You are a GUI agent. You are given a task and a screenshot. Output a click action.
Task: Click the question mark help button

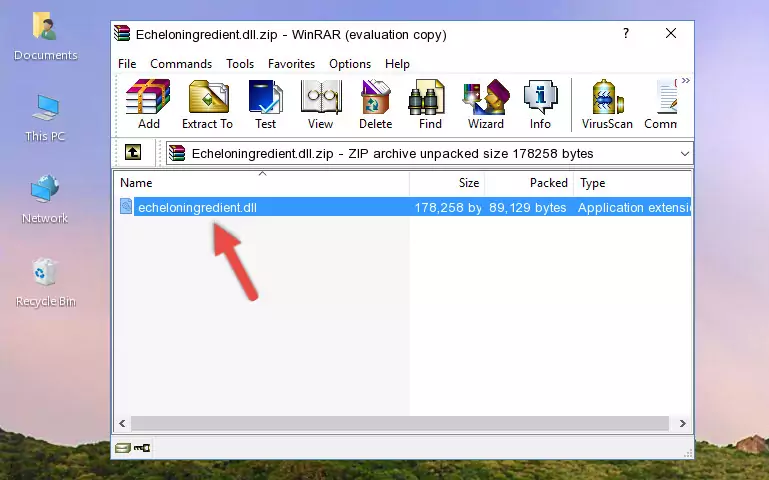click(626, 33)
